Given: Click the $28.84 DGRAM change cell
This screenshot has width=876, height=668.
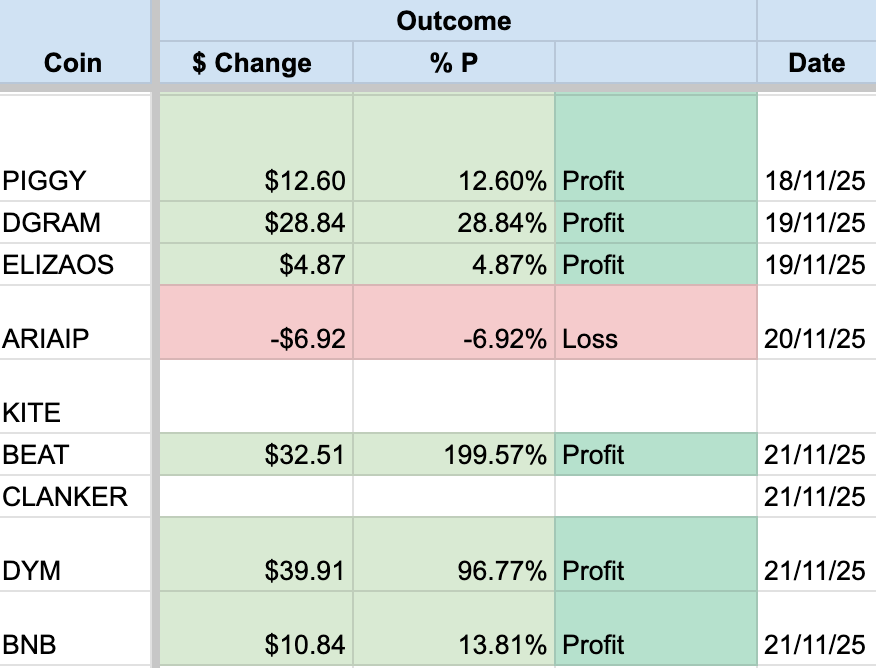Looking at the screenshot, I should pos(256,222).
